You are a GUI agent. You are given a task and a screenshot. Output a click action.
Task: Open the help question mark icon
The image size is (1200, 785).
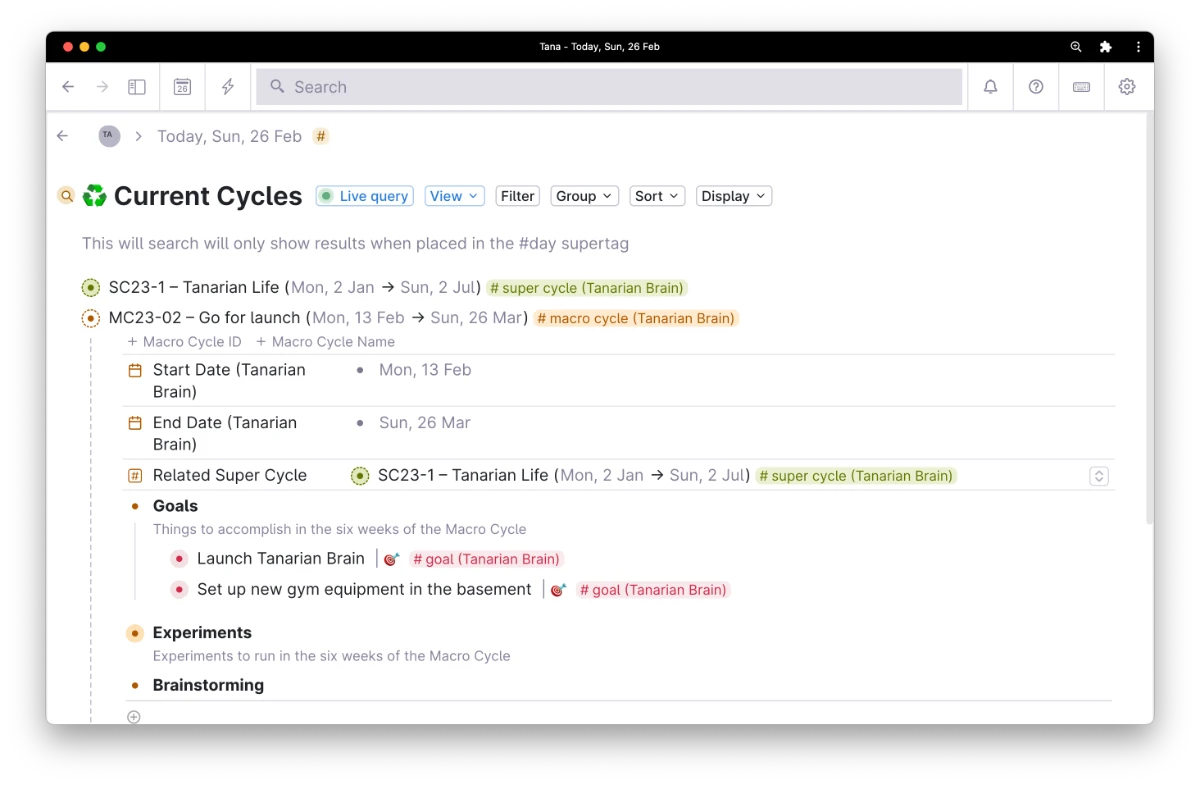pyautogui.click(x=1036, y=87)
